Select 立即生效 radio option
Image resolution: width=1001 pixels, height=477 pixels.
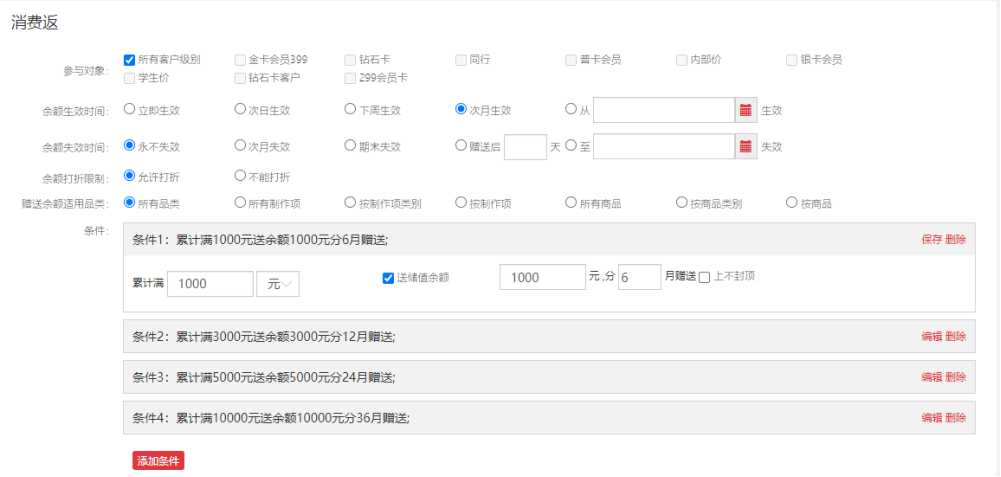(x=130, y=109)
